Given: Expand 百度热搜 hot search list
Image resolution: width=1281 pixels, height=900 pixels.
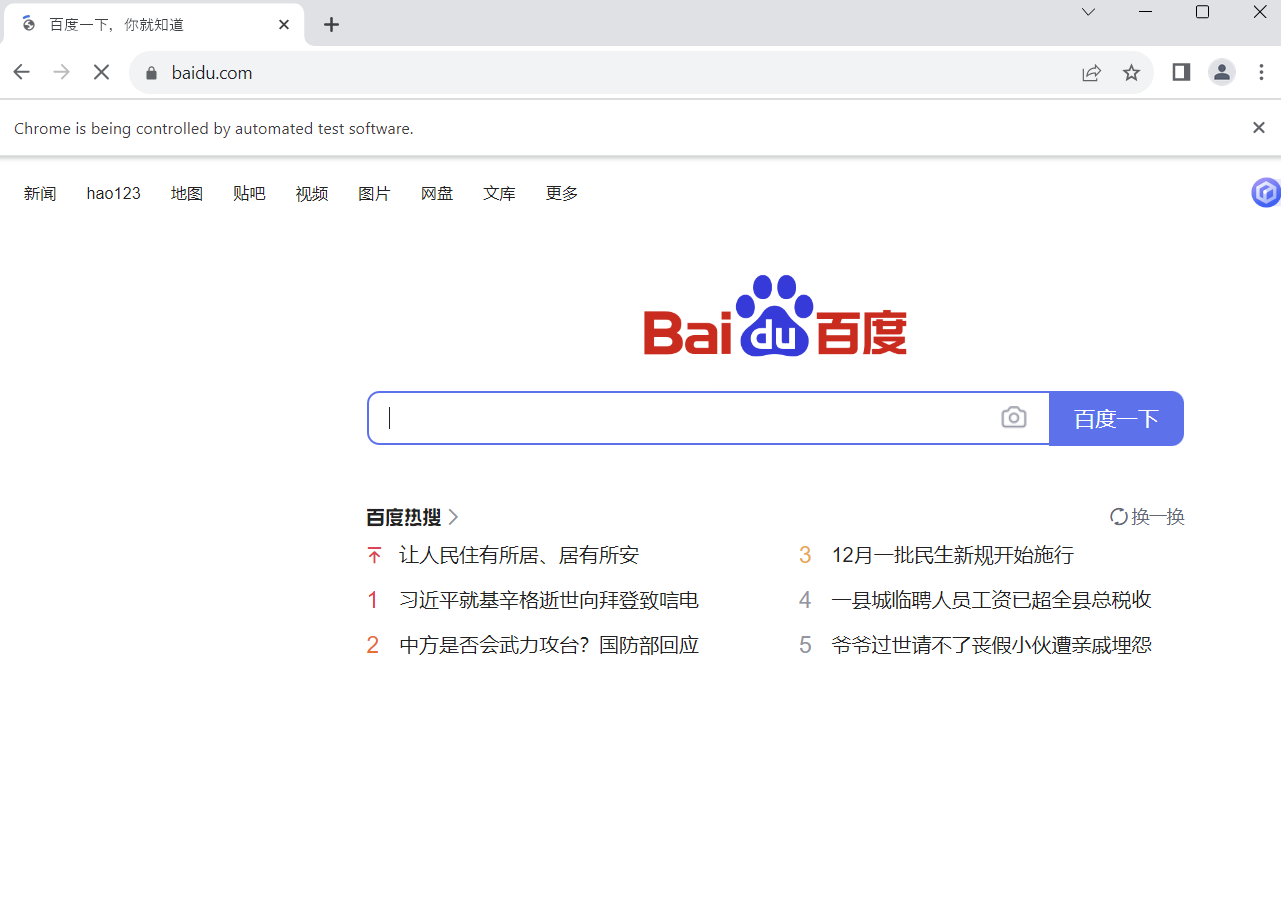Looking at the screenshot, I should [412, 517].
